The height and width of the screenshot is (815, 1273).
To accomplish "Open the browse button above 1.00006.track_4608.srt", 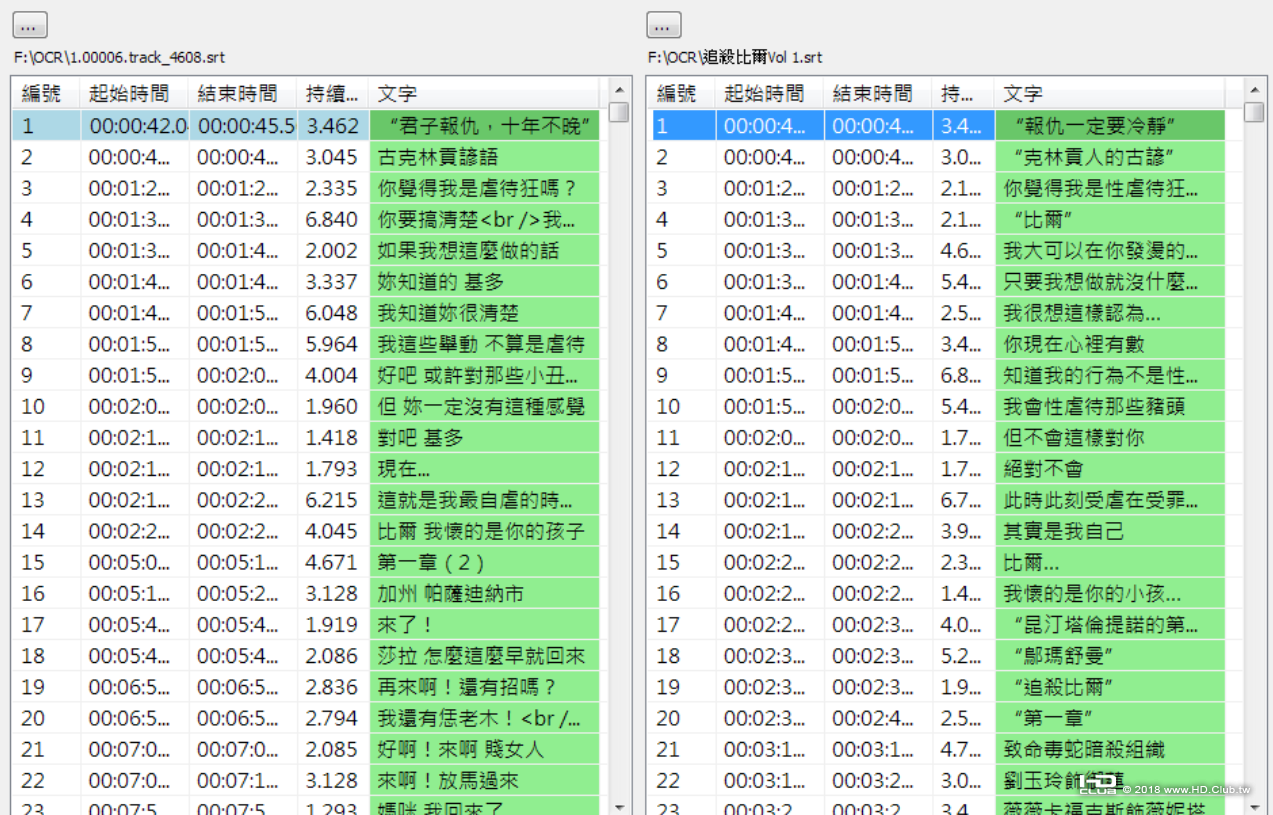I will [x=29, y=25].
